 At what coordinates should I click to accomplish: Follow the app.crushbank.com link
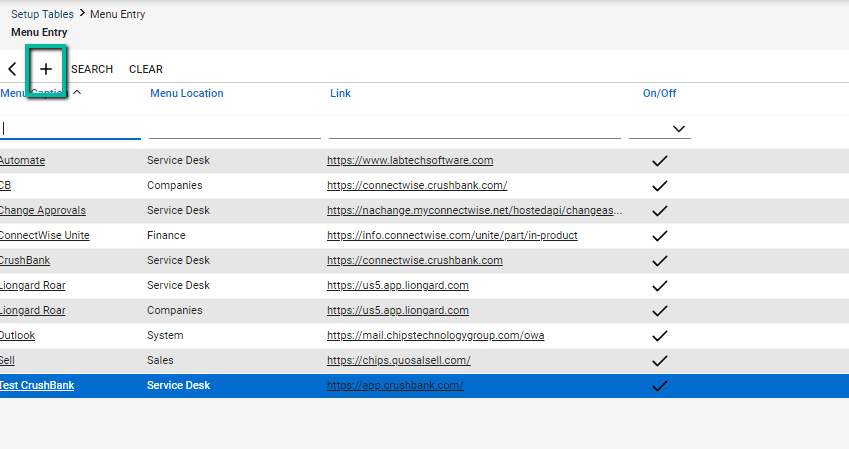[x=395, y=385]
